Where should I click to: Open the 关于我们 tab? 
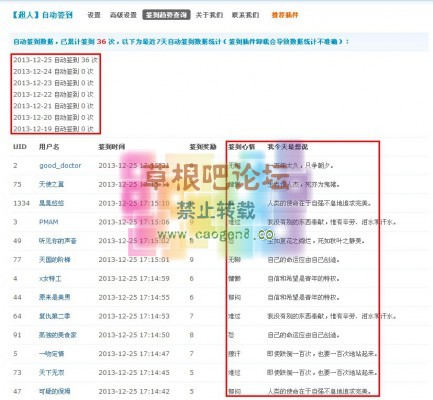click(209, 15)
